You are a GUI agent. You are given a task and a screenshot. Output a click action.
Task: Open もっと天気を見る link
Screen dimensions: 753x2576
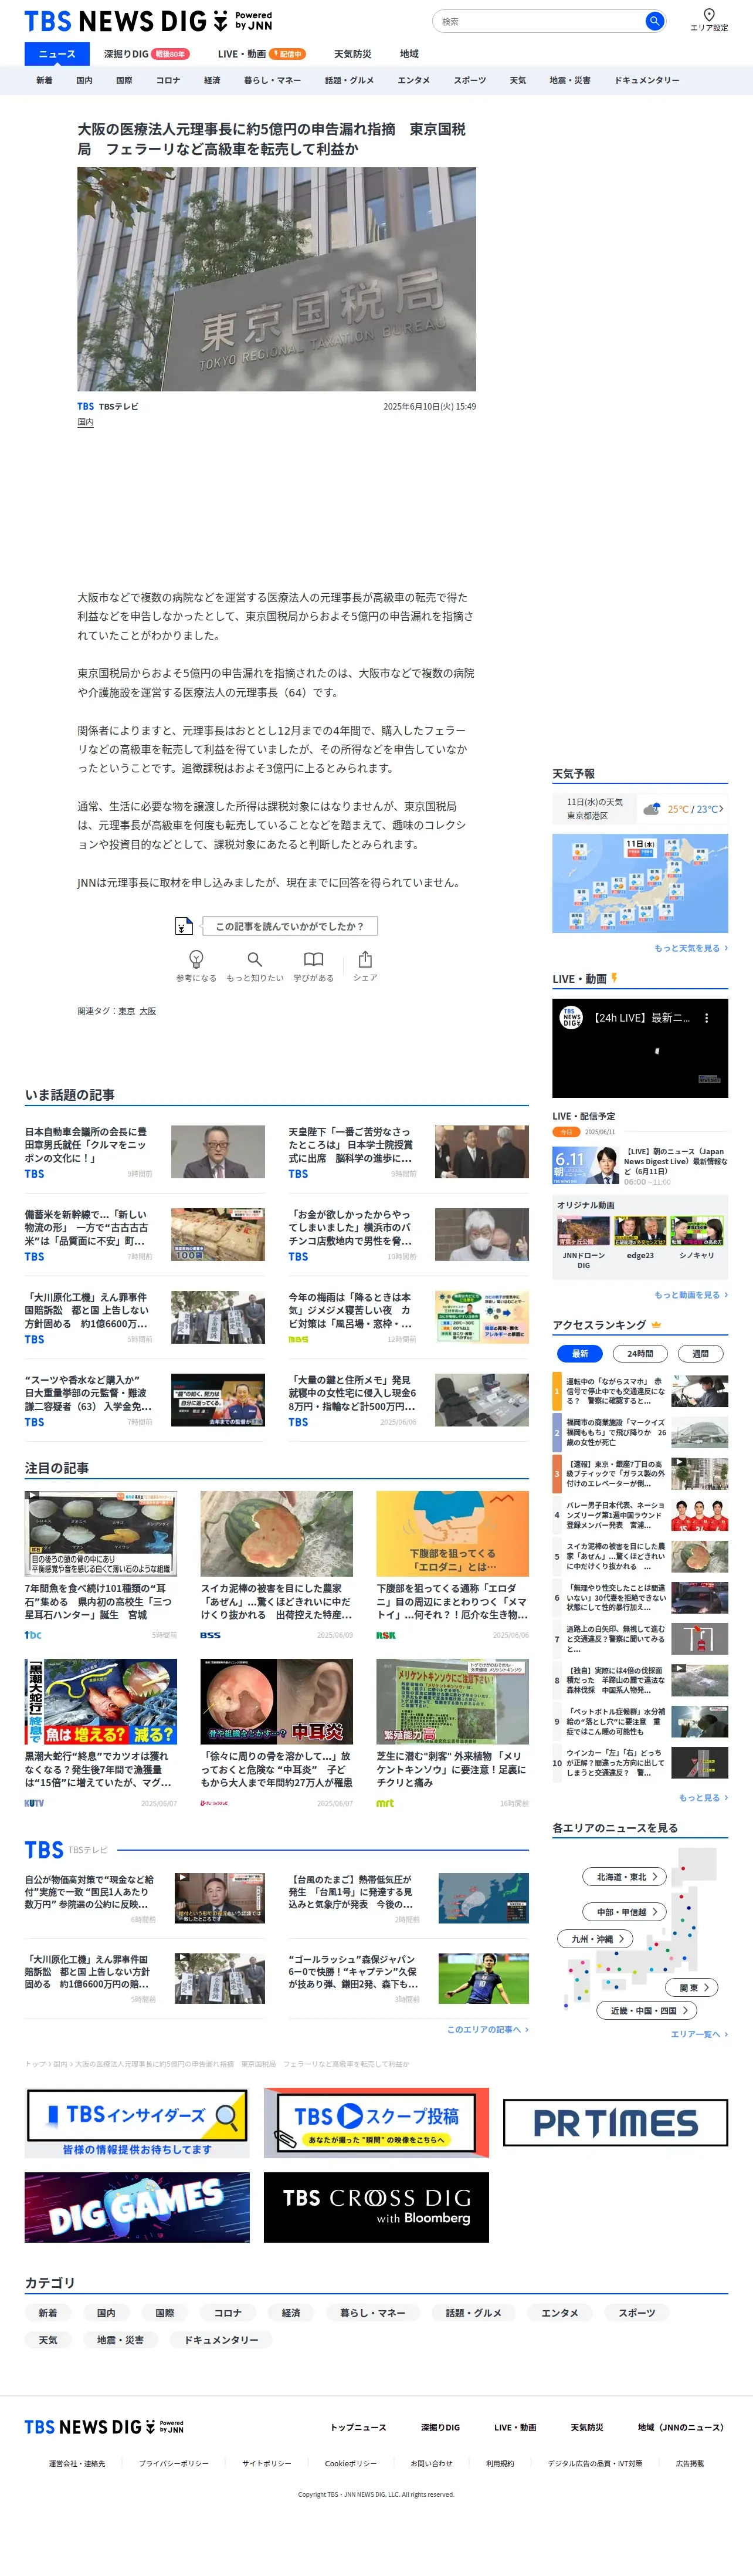691,948
